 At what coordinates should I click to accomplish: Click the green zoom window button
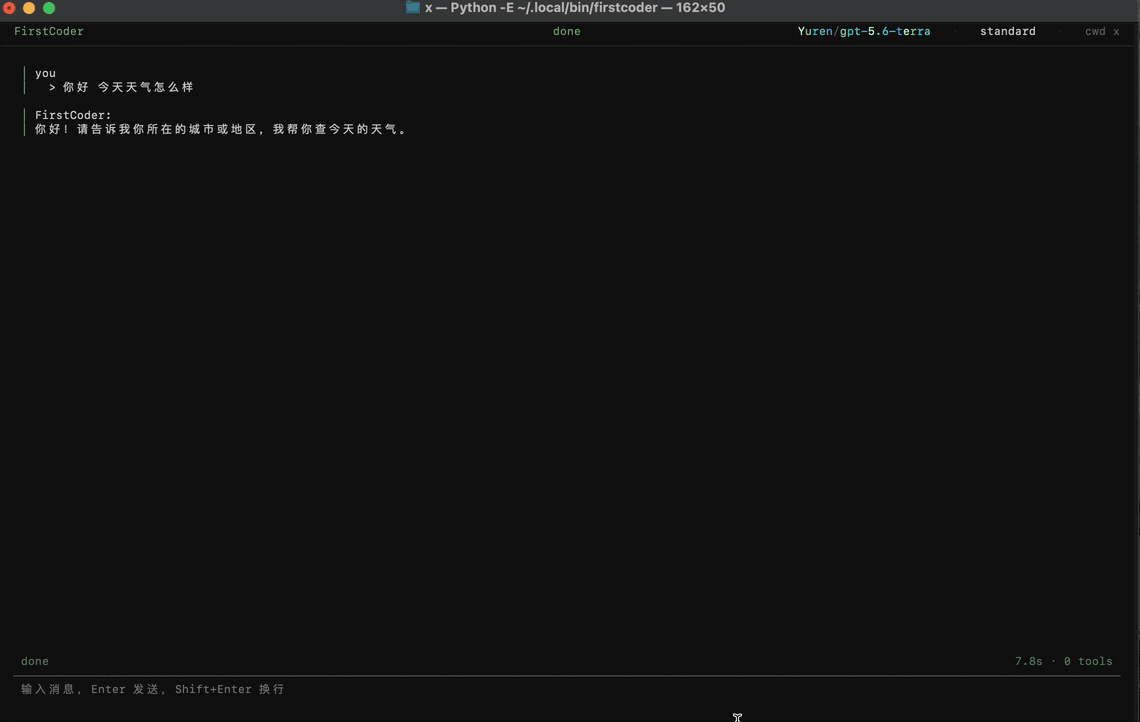pyautogui.click(x=49, y=8)
